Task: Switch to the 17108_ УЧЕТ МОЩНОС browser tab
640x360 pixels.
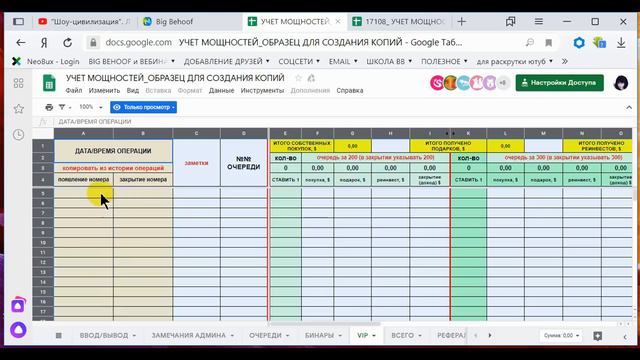Action: 400,22
